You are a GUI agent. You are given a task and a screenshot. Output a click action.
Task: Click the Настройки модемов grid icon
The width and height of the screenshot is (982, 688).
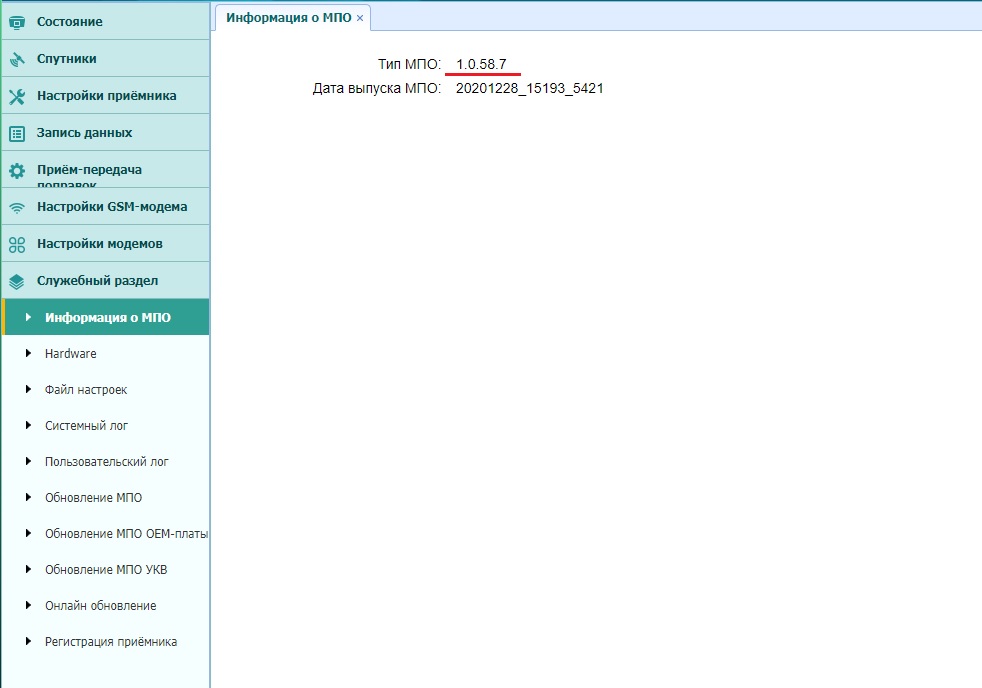[x=17, y=244]
